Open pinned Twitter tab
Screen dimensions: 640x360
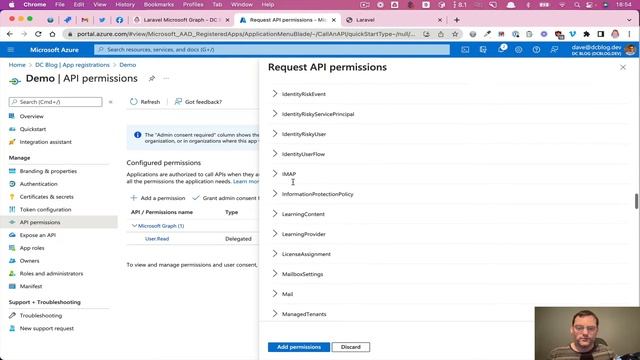pyautogui.click(x=102, y=20)
